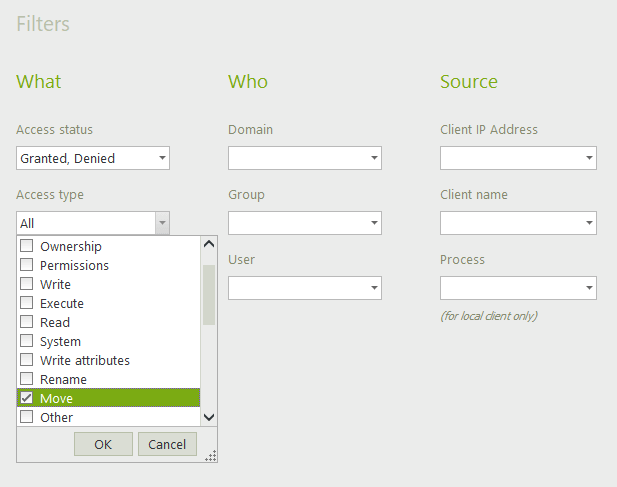This screenshot has height=487, width=617.
Task: Toggle the Read checkbox
Action: (x=27, y=322)
